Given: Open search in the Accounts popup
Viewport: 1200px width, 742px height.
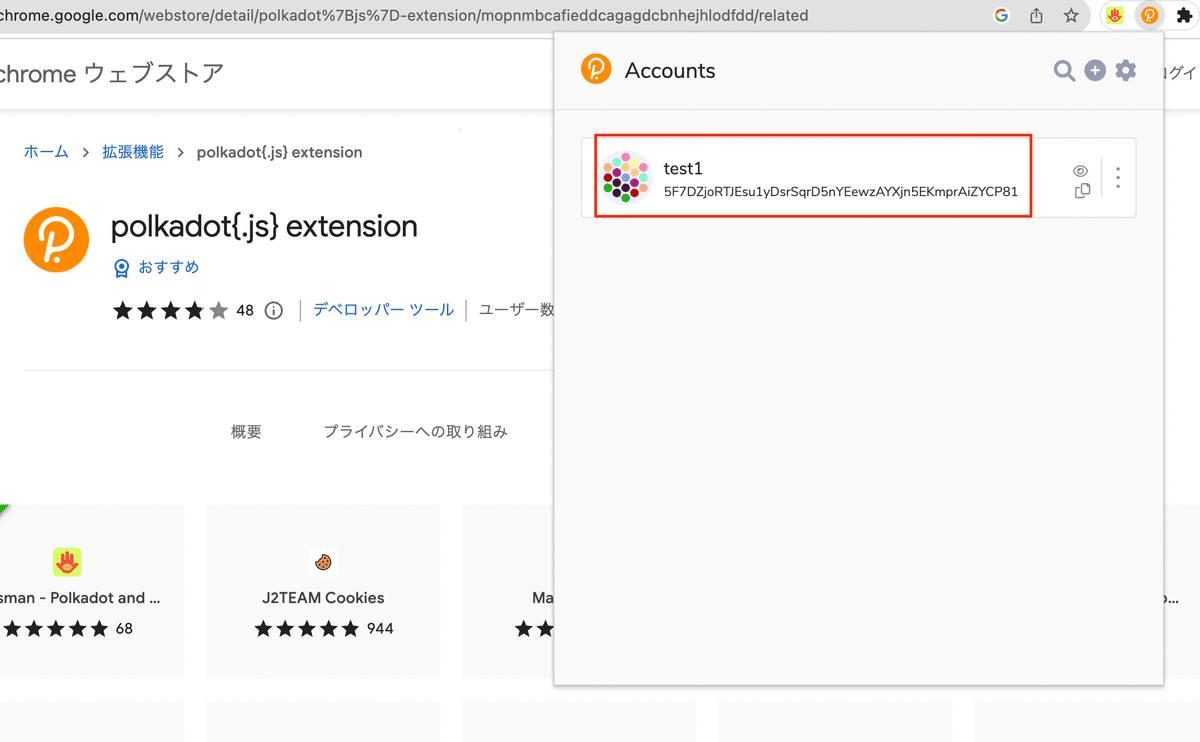Looking at the screenshot, I should (1064, 71).
